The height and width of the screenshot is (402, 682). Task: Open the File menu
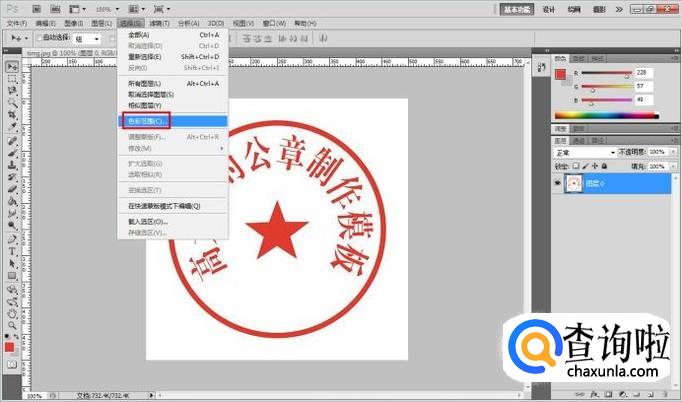click(17, 23)
